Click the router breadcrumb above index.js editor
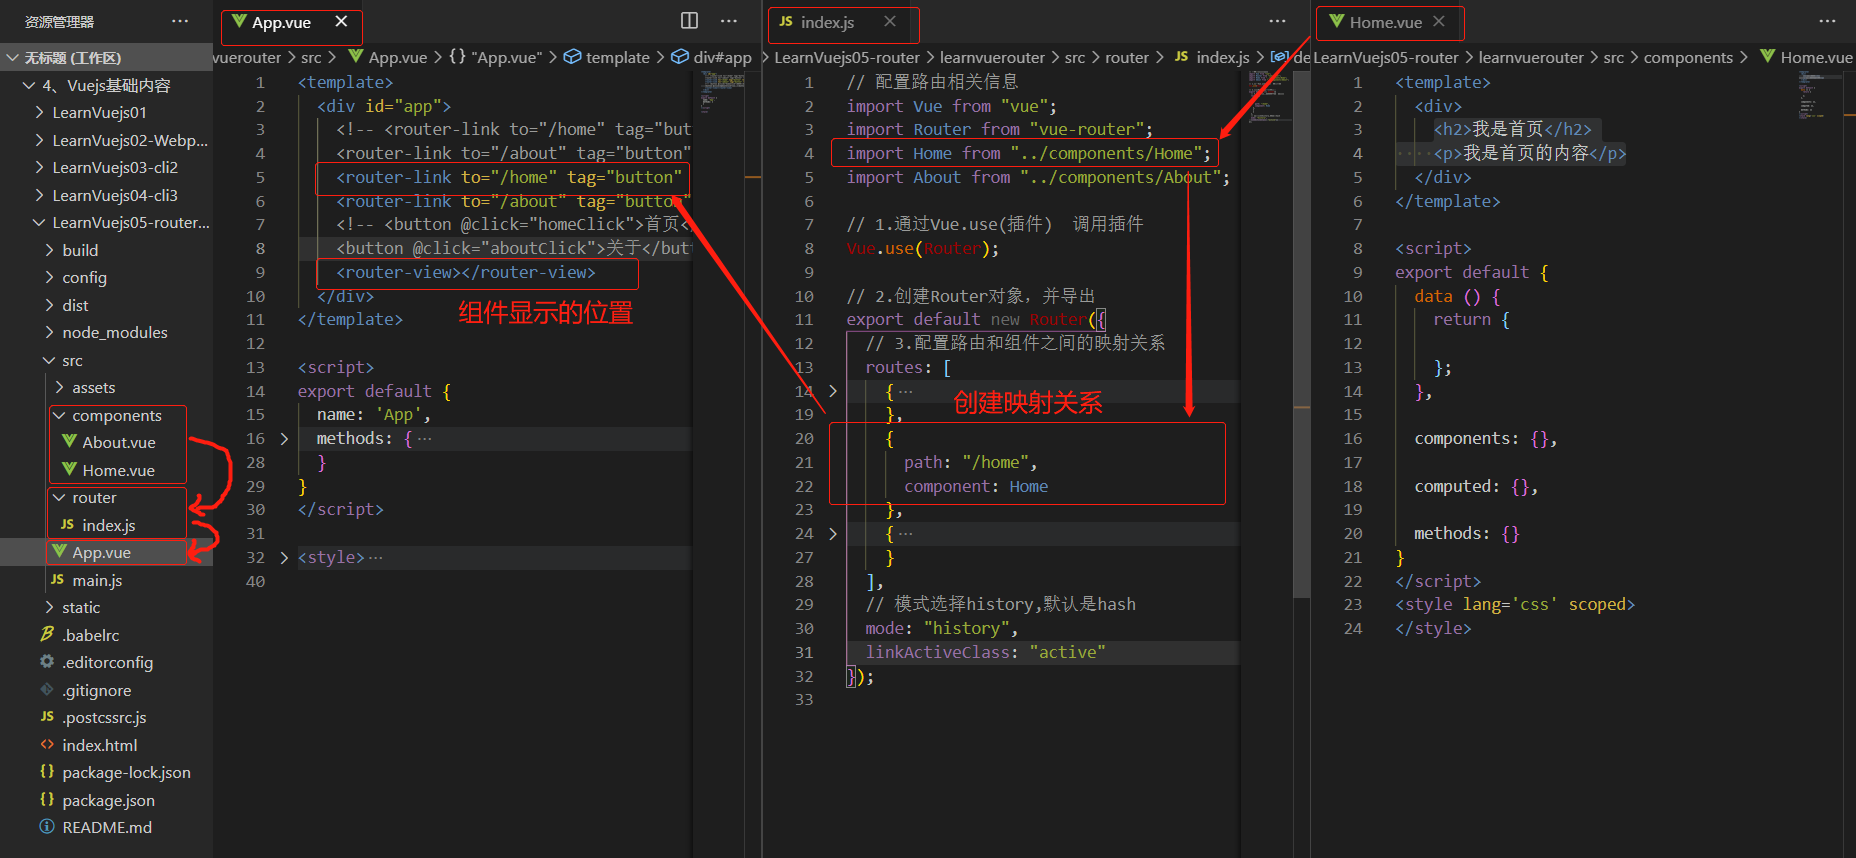 [x=1127, y=58]
